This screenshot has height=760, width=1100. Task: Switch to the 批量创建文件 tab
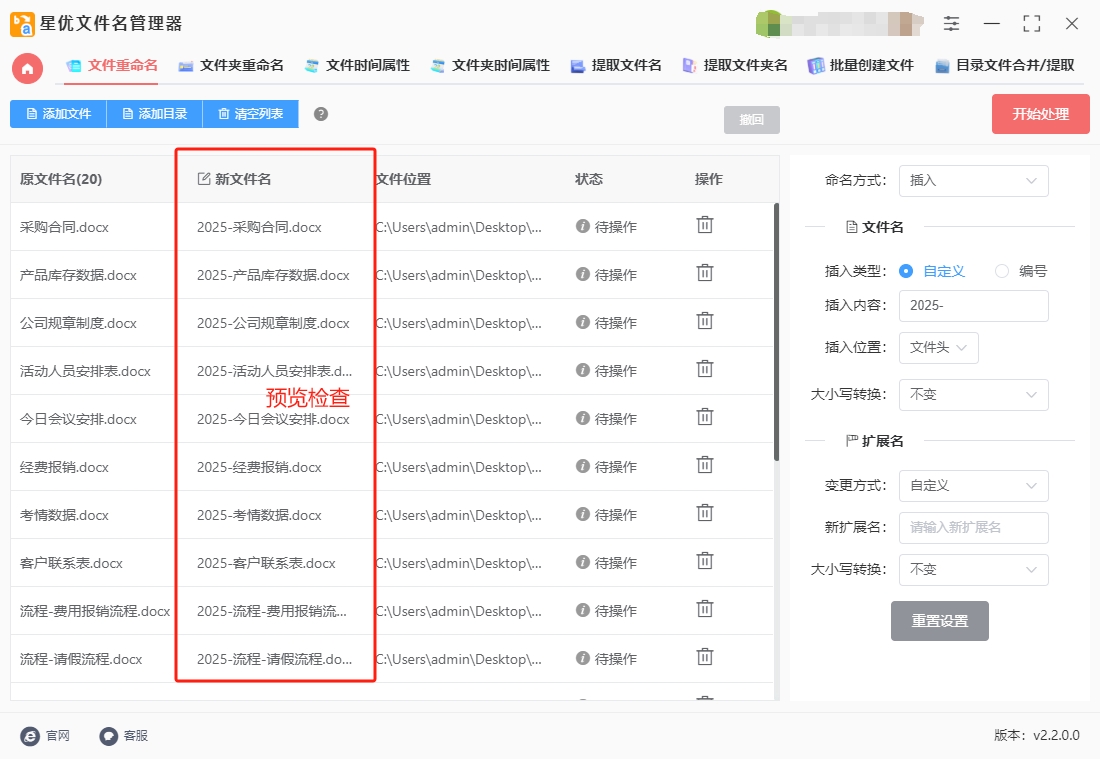[861, 66]
